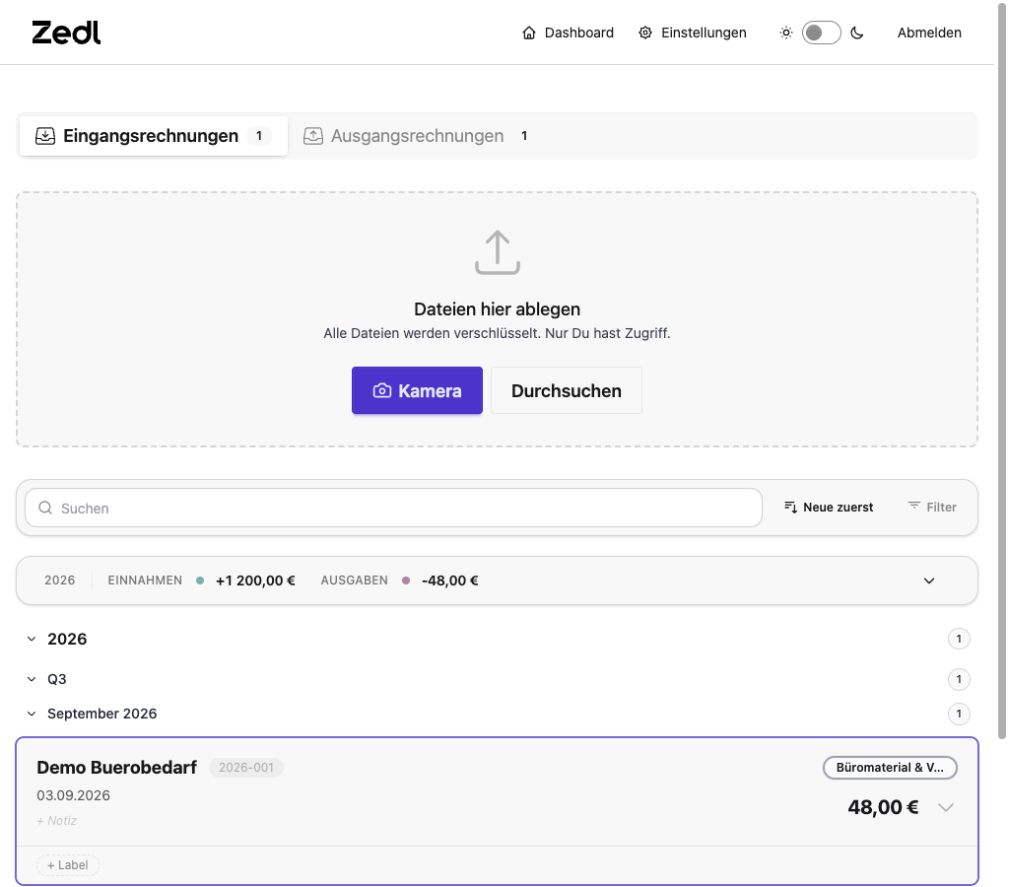Viewport: 1009px width, 887px height.
Task: Expand the 2026 summary bar chevron
Action: click(x=929, y=581)
